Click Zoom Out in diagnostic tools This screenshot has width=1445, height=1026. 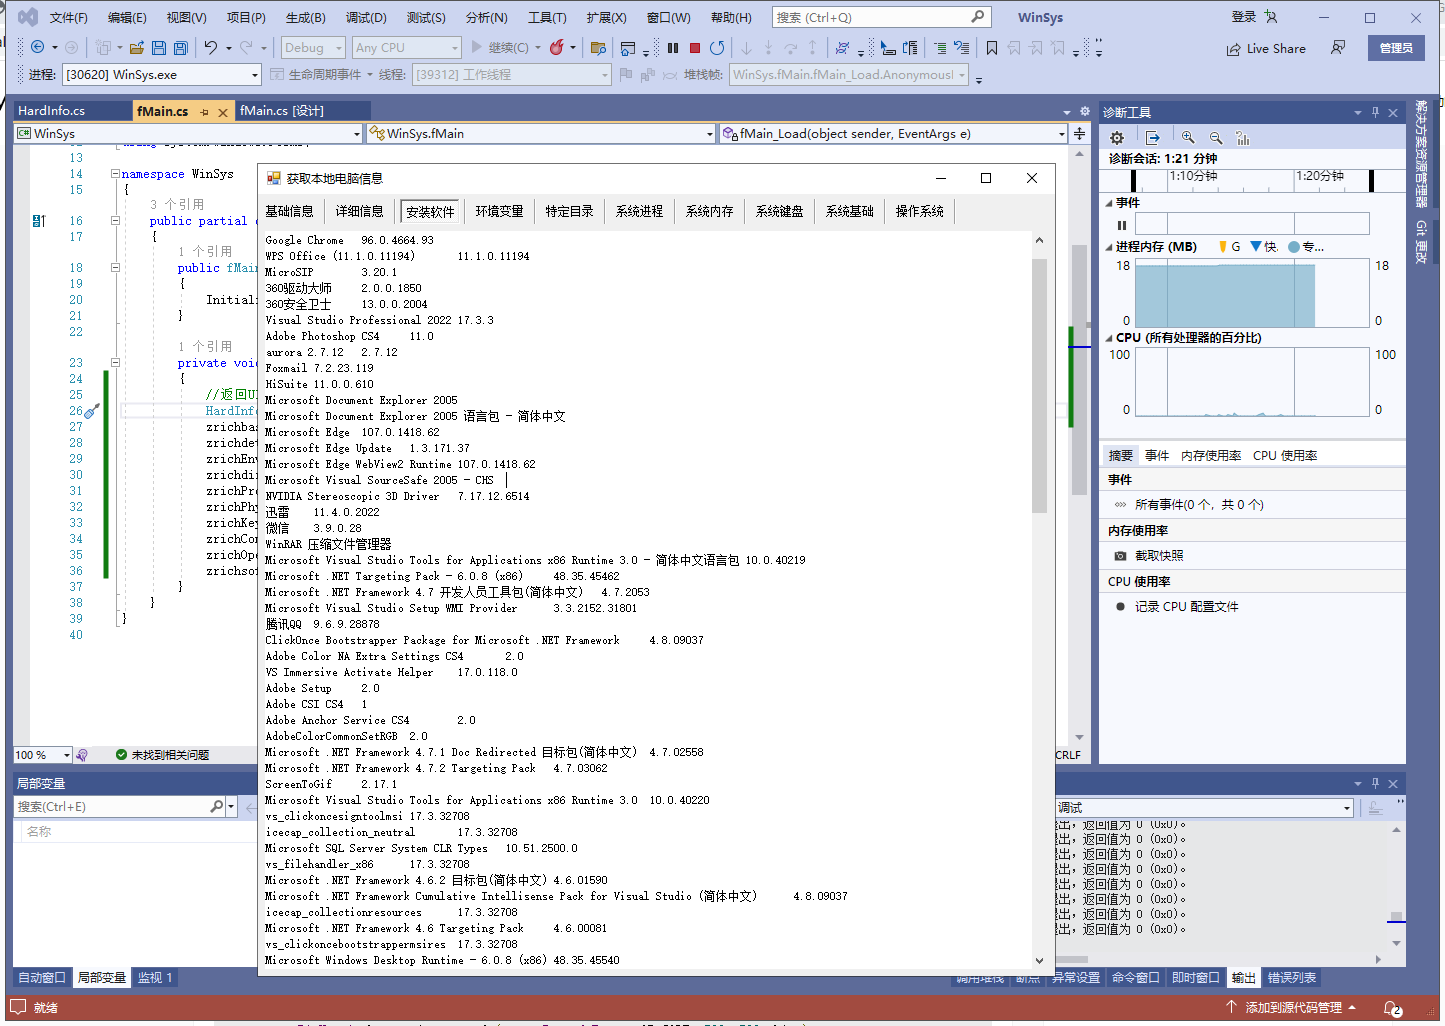(1216, 138)
